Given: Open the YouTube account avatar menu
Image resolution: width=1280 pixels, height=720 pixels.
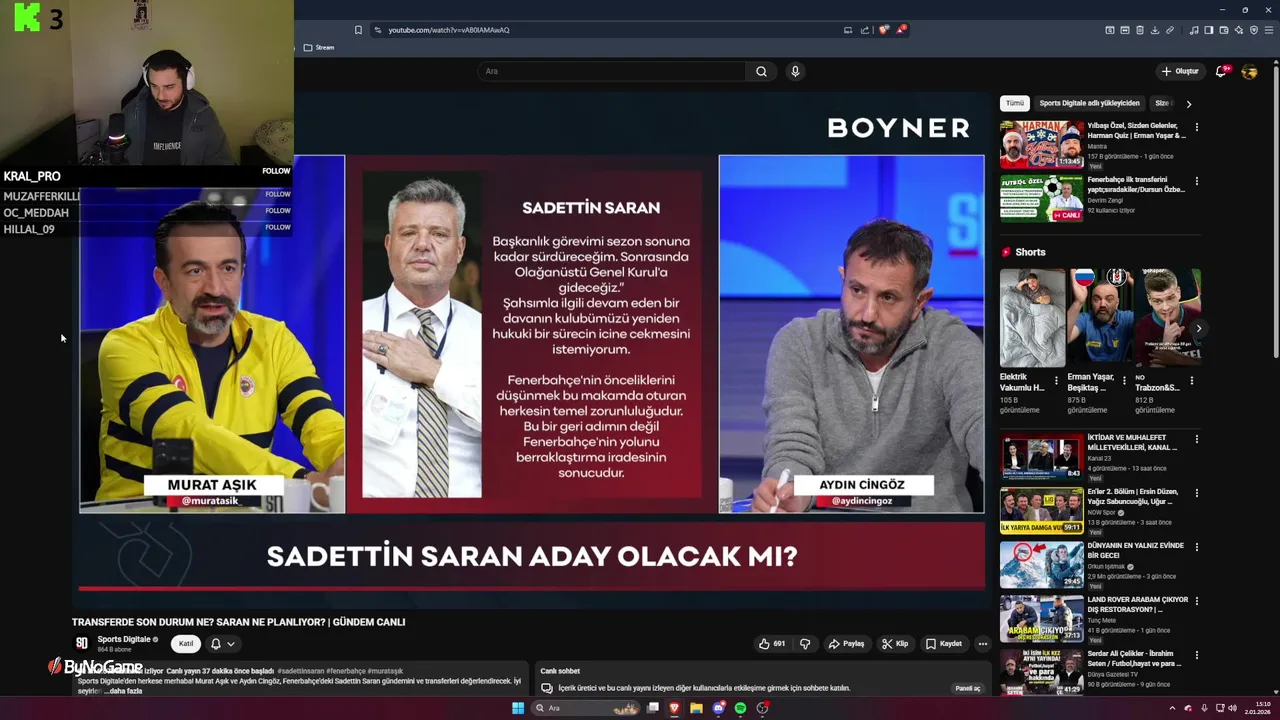Looking at the screenshot, I should pyautogui.click(x=1249, y=71).
